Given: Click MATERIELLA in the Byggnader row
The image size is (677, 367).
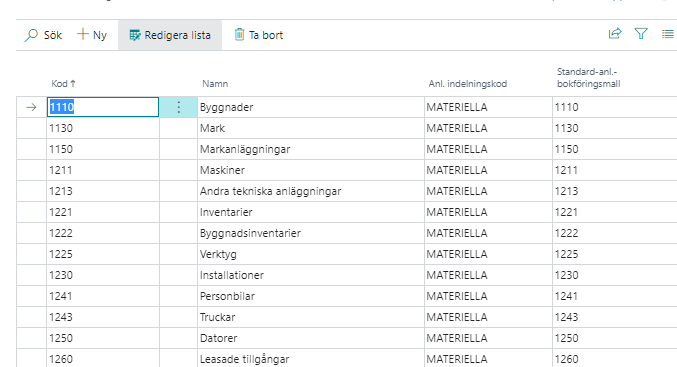Looking at the screenshot, I should tap(457, 108).
